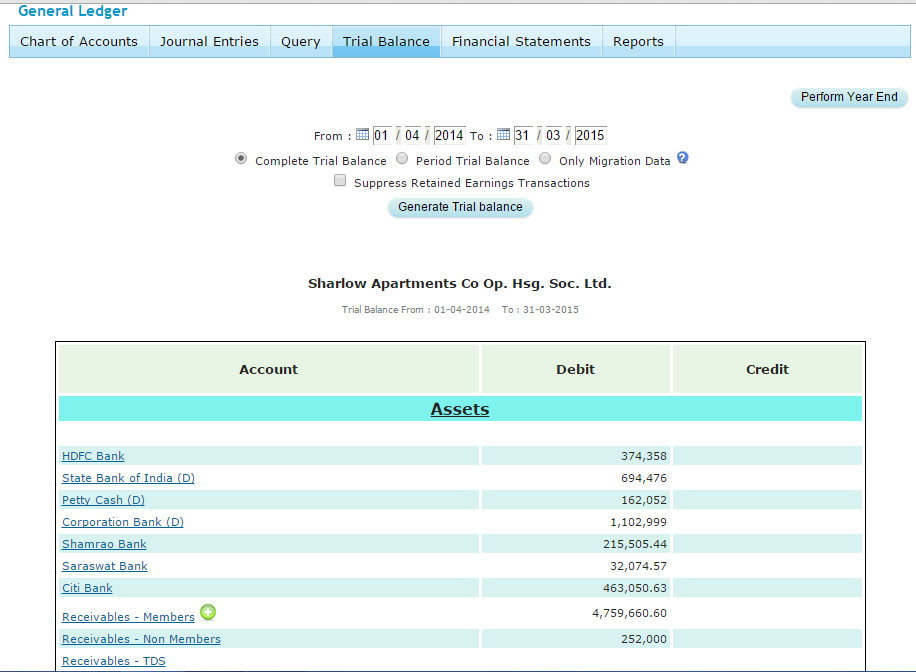Open Corporation Bank (D) account link
Viewport: 916px width, 672px height.
(x=123, y=522)
